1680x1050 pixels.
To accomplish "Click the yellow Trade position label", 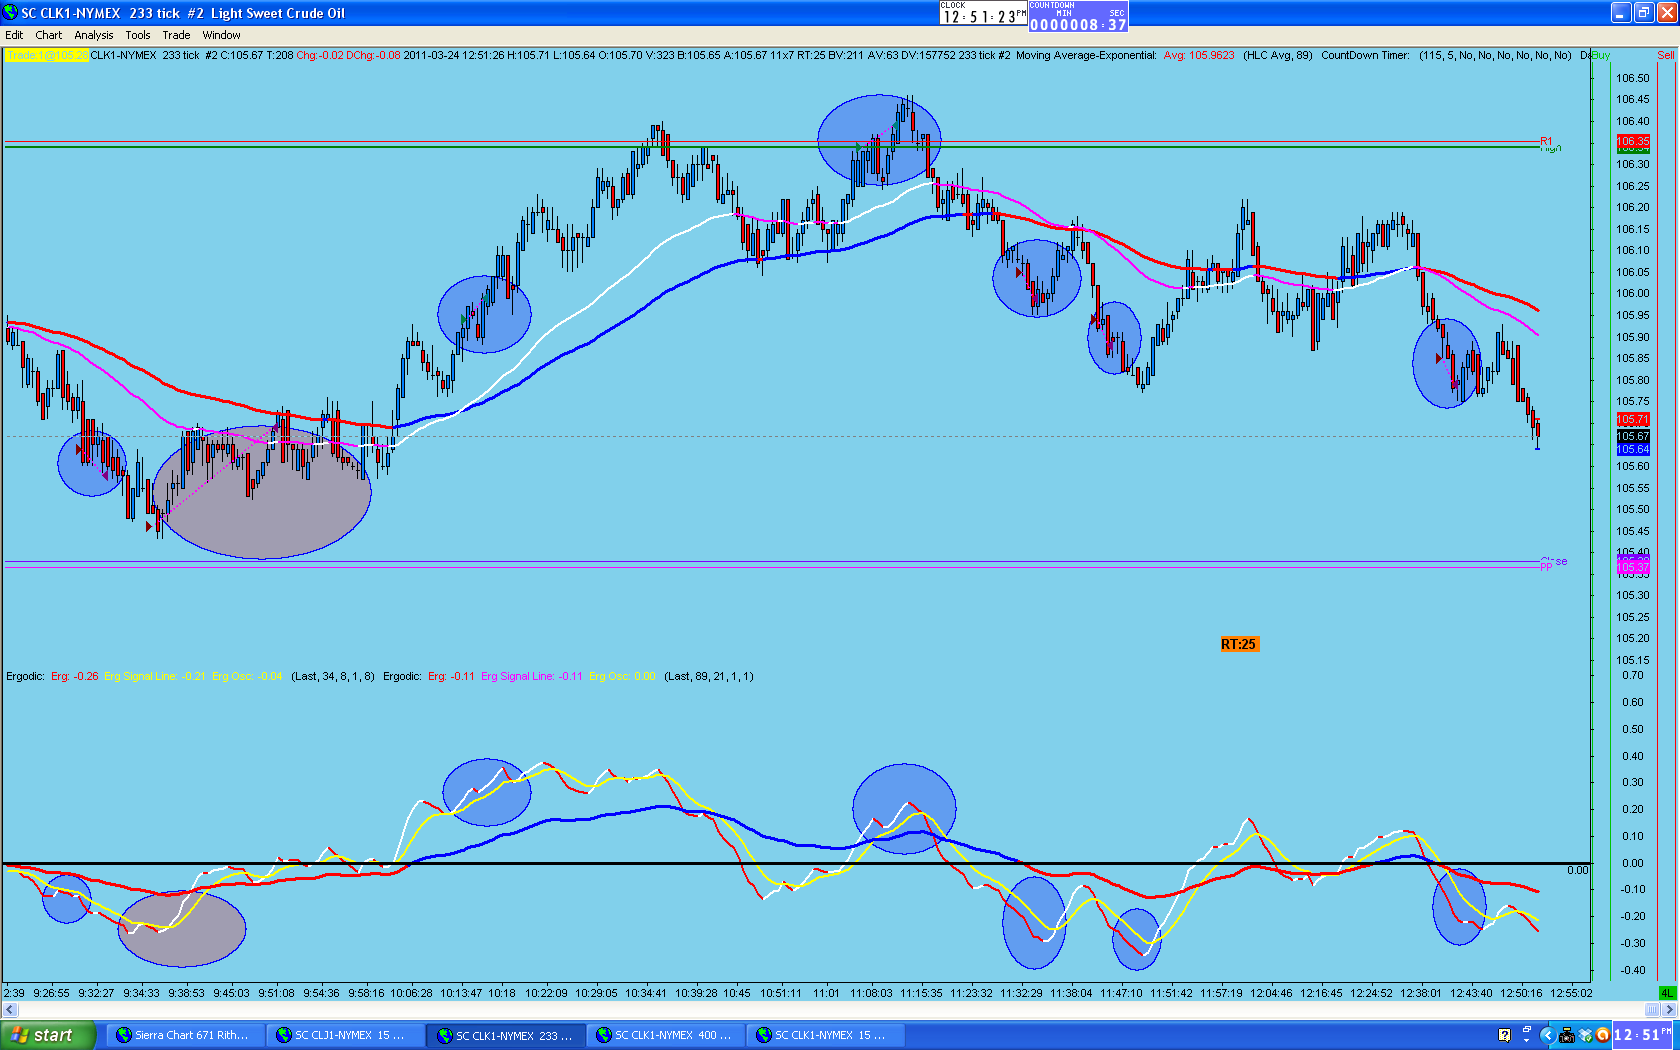I will pos(47,55).
